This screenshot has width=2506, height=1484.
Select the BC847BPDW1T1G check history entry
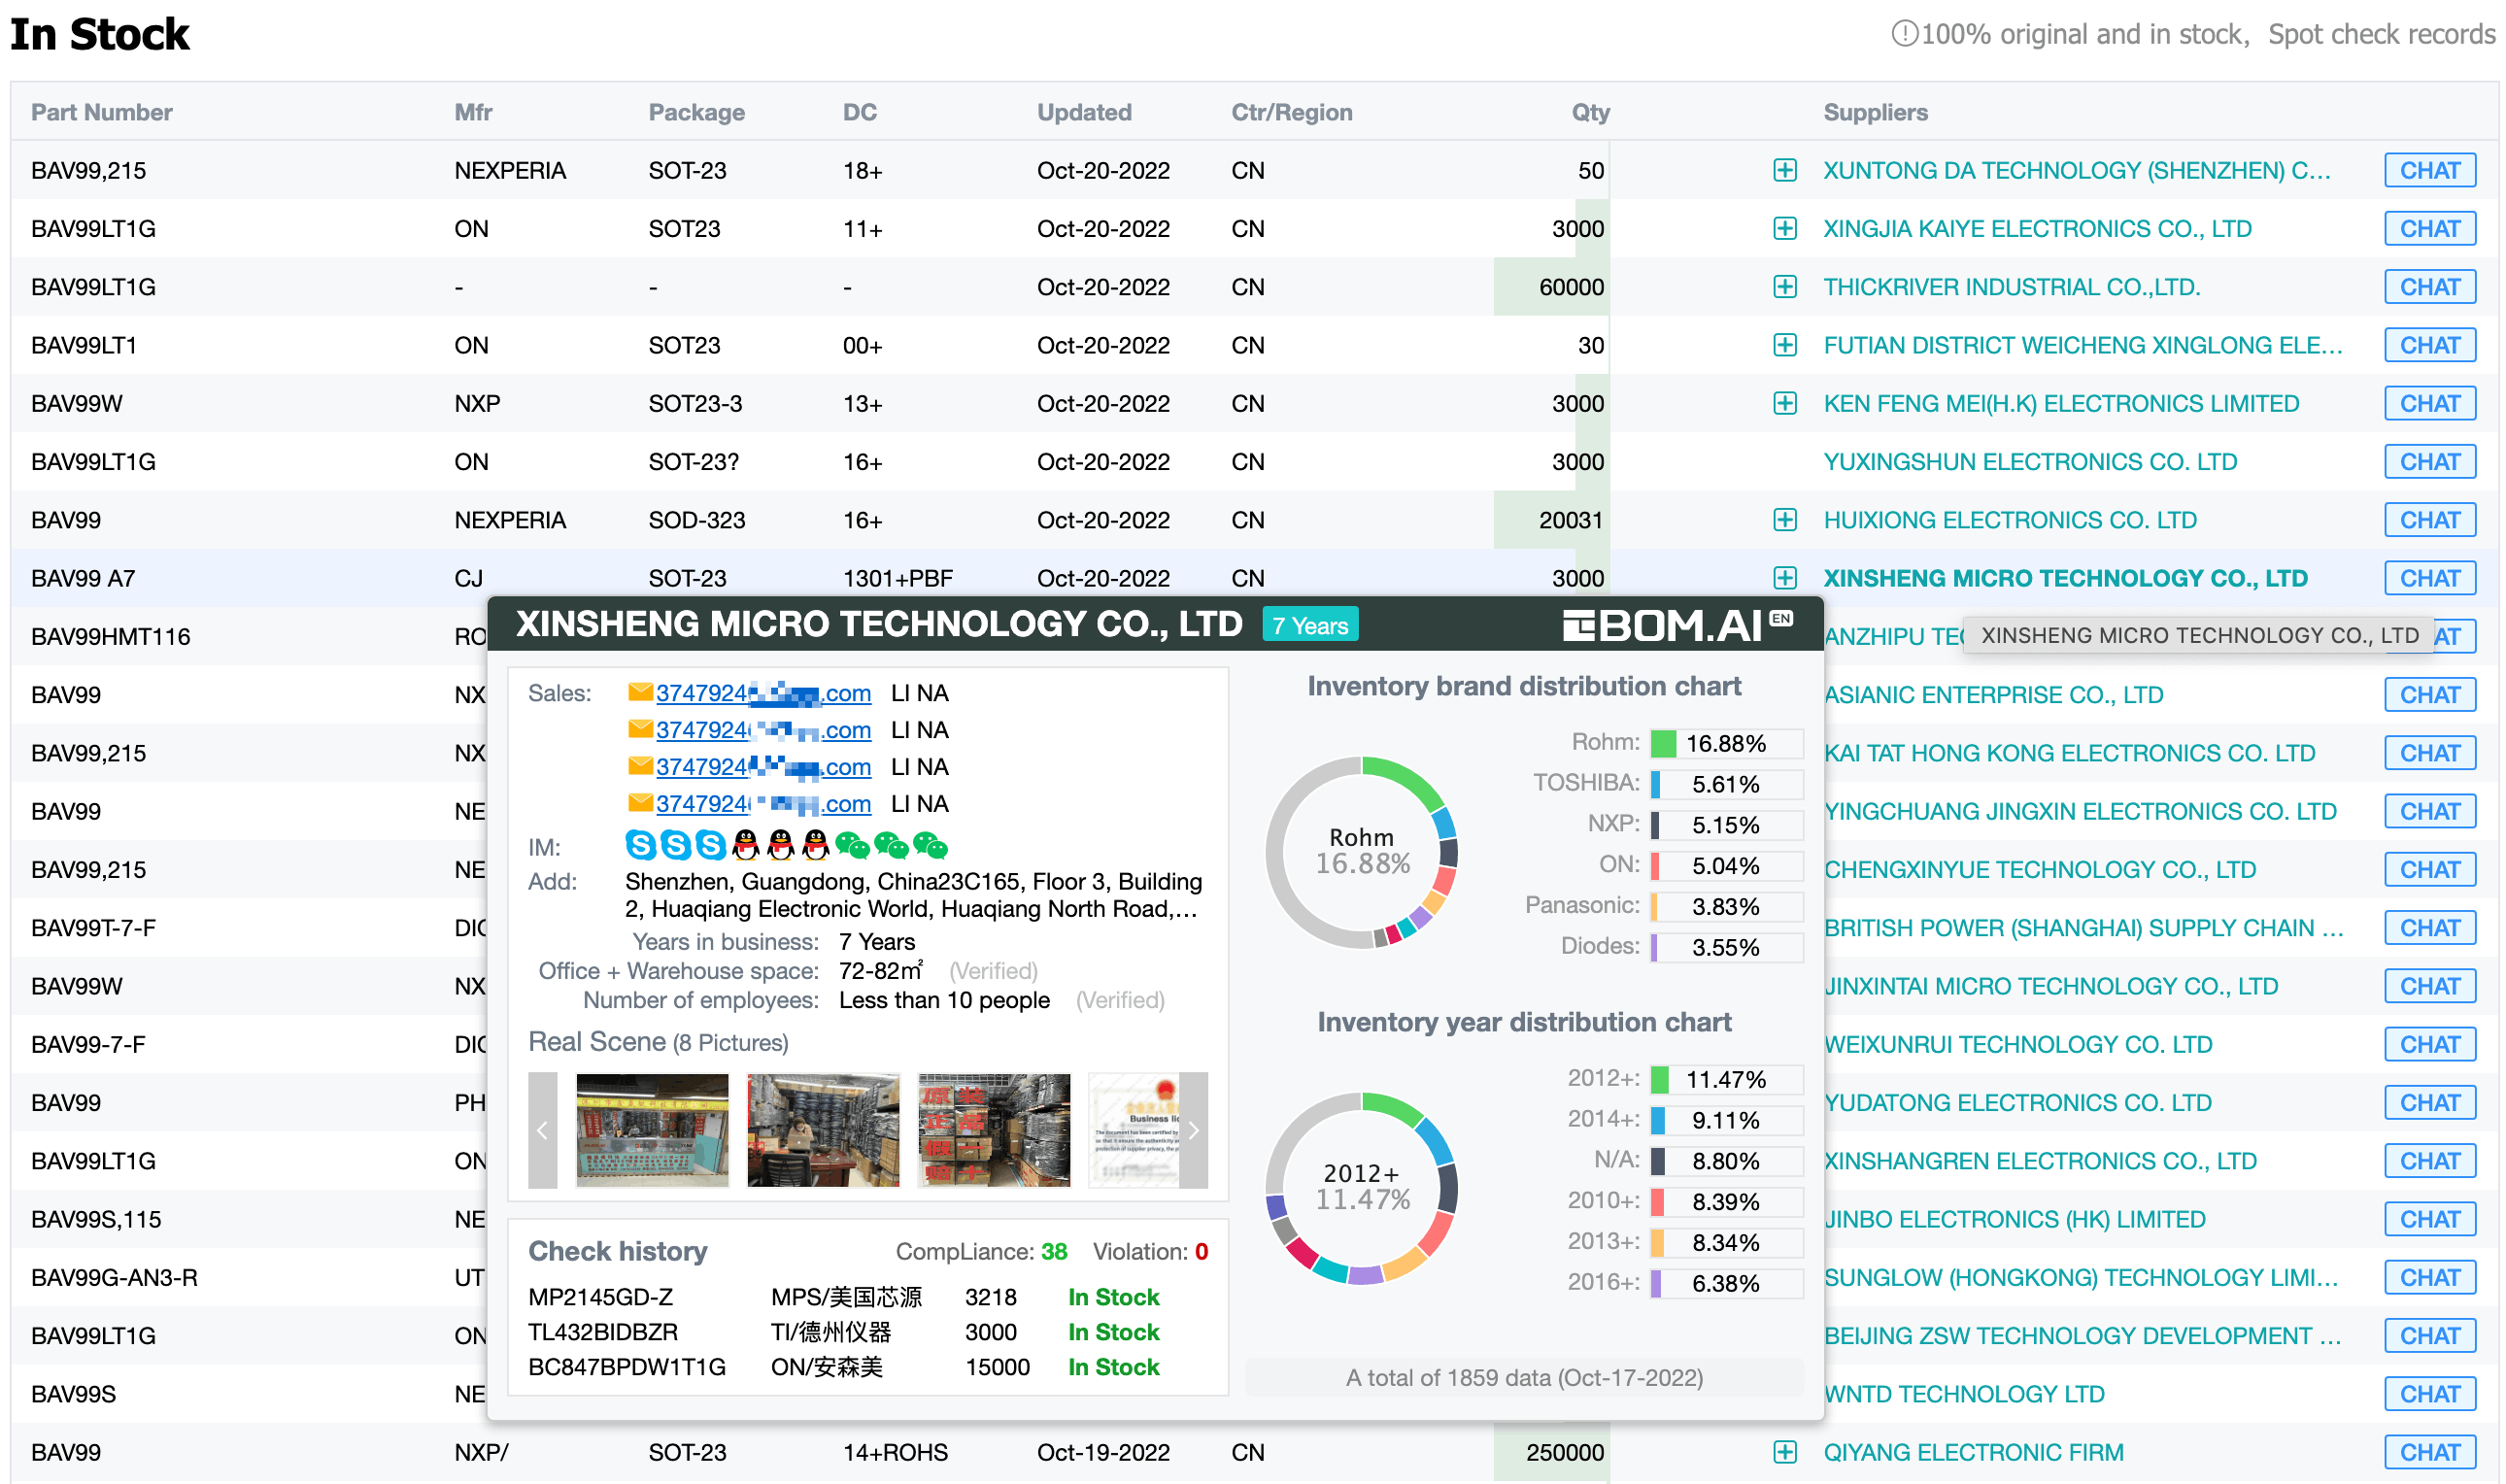(627, 1367)
